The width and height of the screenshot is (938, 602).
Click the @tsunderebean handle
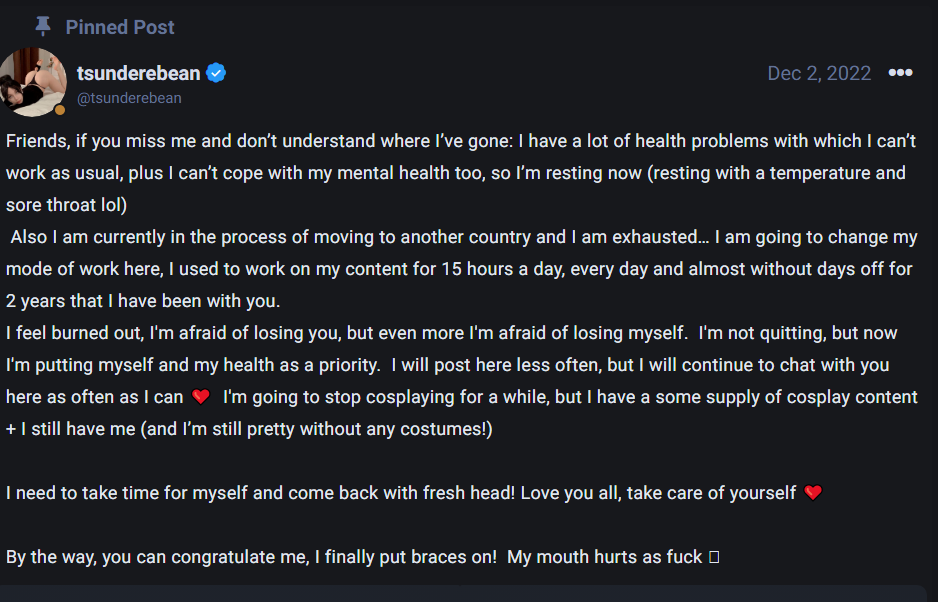point(129,98)
